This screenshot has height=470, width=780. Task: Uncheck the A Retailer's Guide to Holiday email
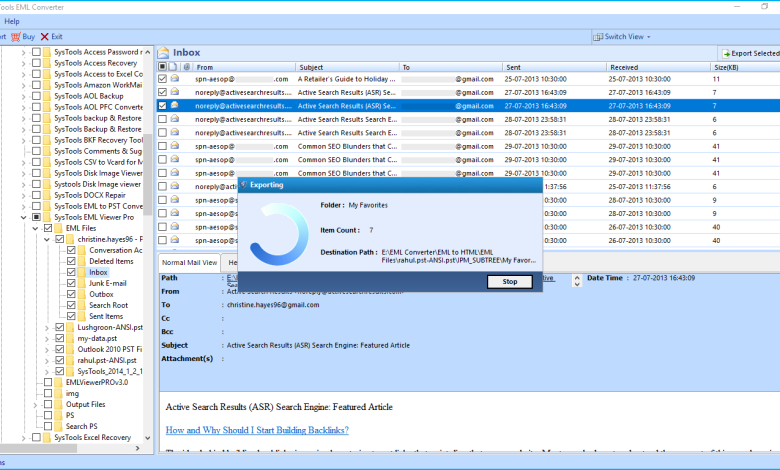(x=162, y=79)
